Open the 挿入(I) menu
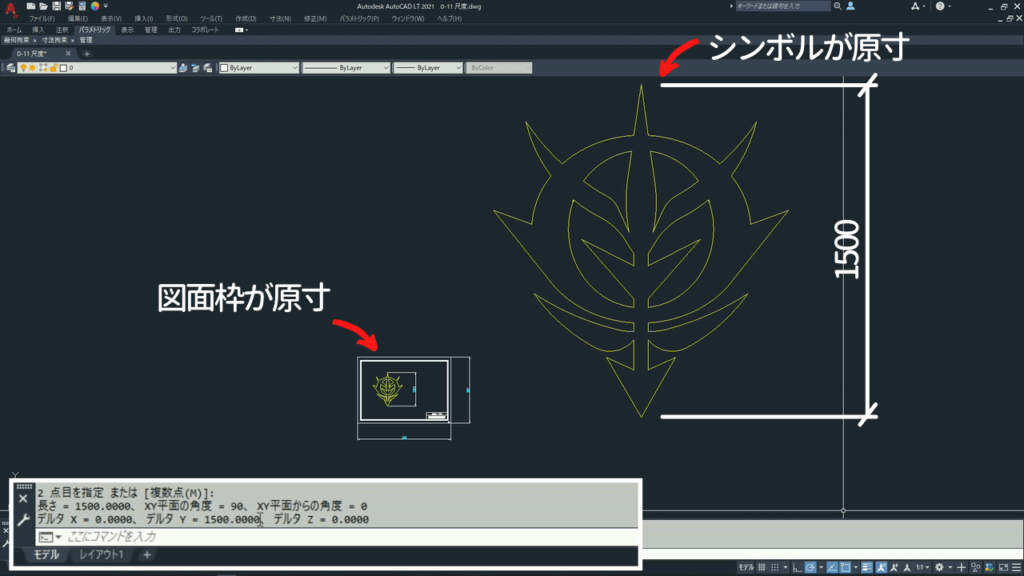The image size is (1024, 576). click(x=144, y=19)
